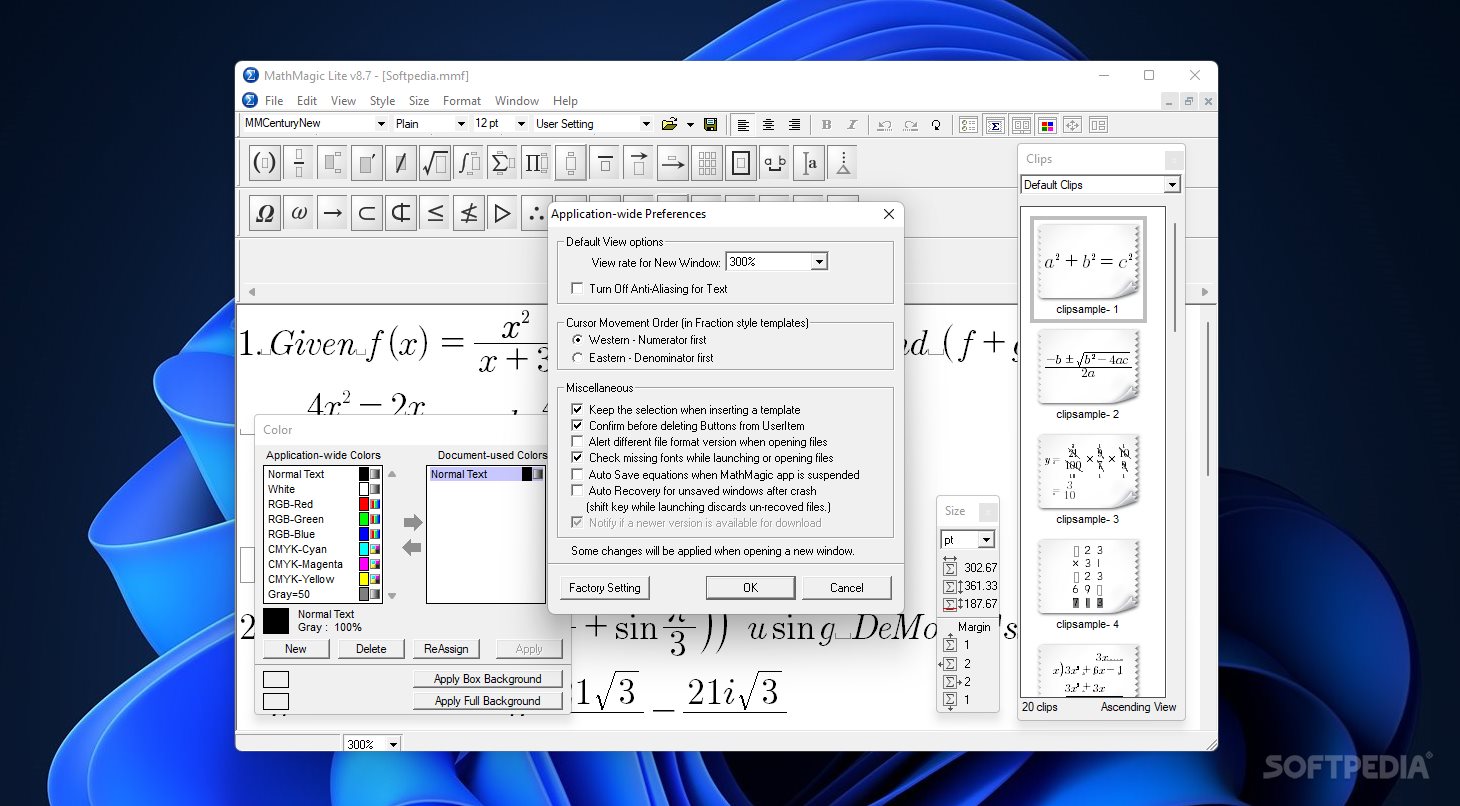Viewport: 1460px width, 806px height.
Task: Toggle the Sigma symbol palette window icon
Action: (x=995, y=125)
